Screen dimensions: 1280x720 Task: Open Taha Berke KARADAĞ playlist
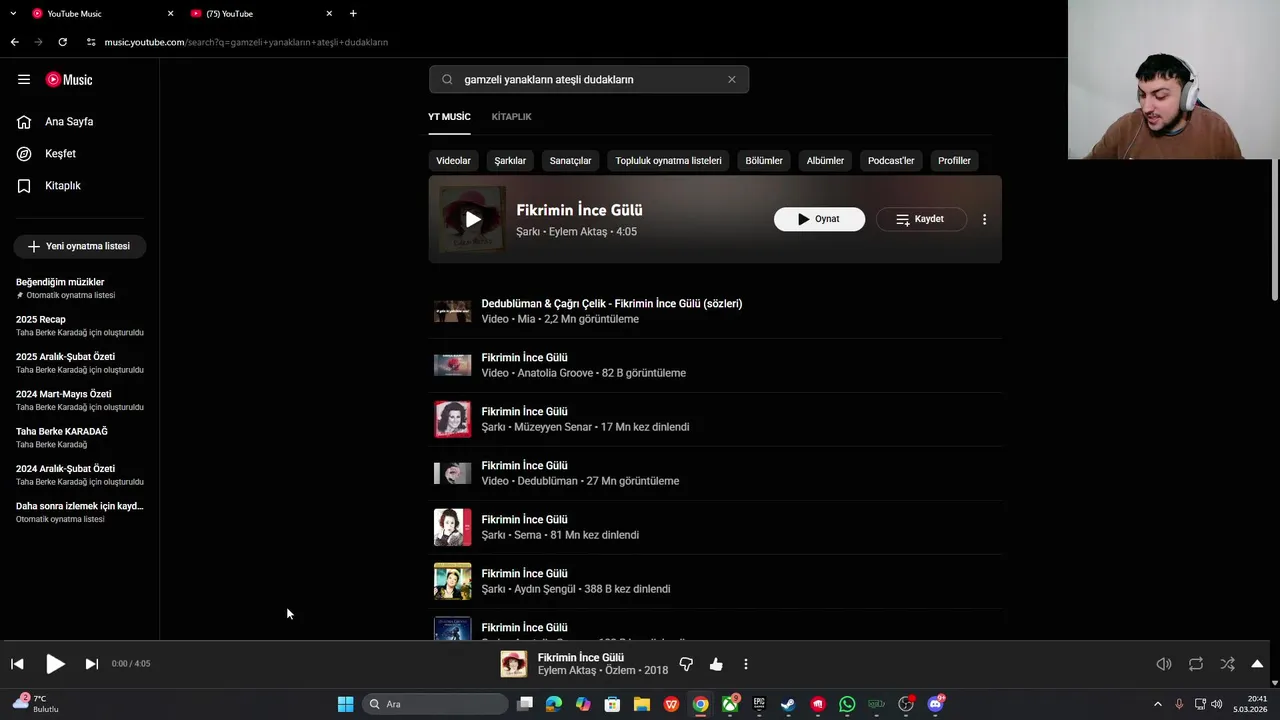click(x=80, y=437)
